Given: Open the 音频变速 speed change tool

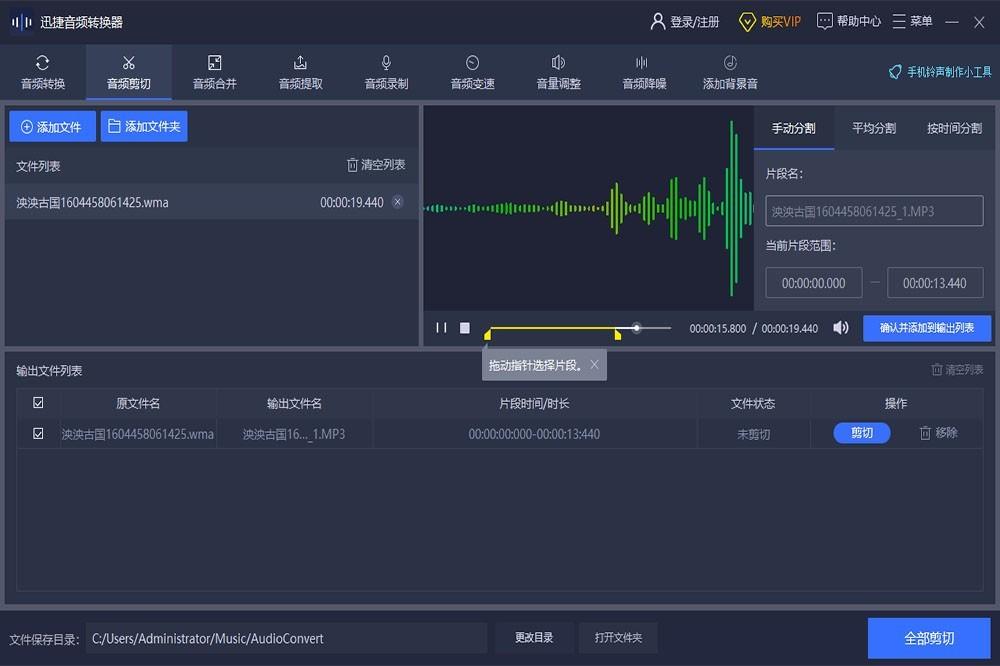Looking at the screenshot, I should [473, 72].
